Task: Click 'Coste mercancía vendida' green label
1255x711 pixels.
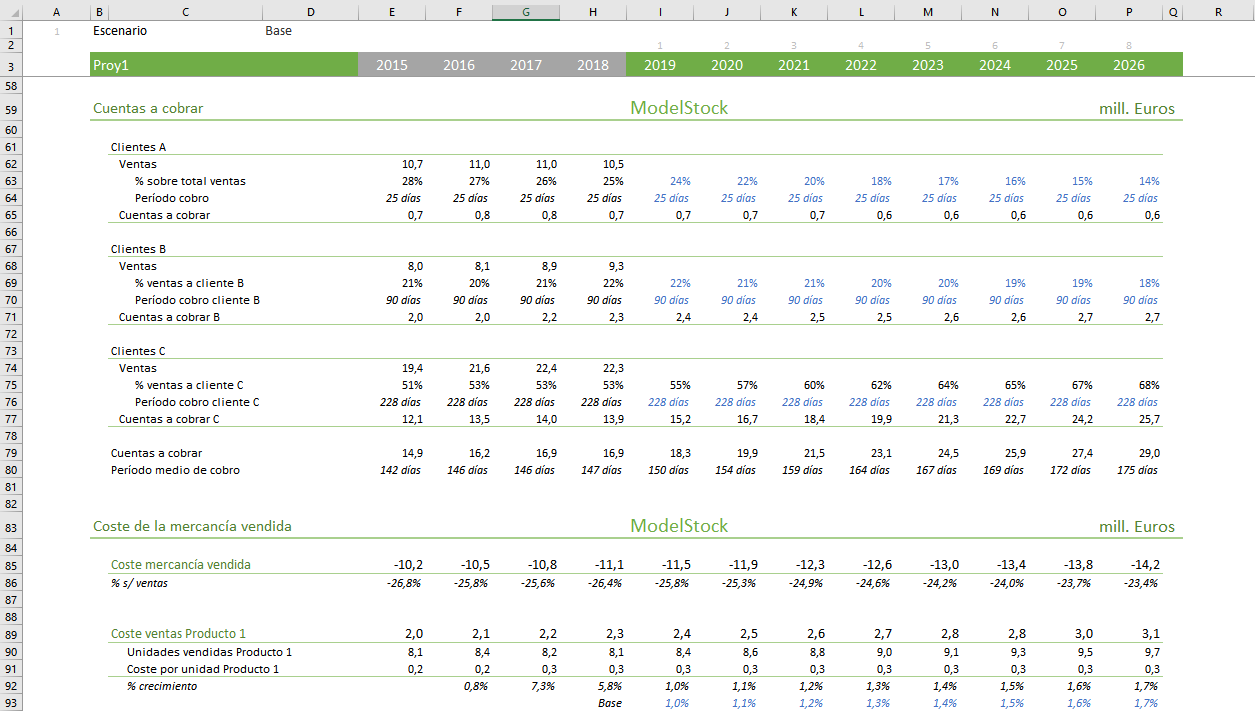Action: click(x=181, y=565)
